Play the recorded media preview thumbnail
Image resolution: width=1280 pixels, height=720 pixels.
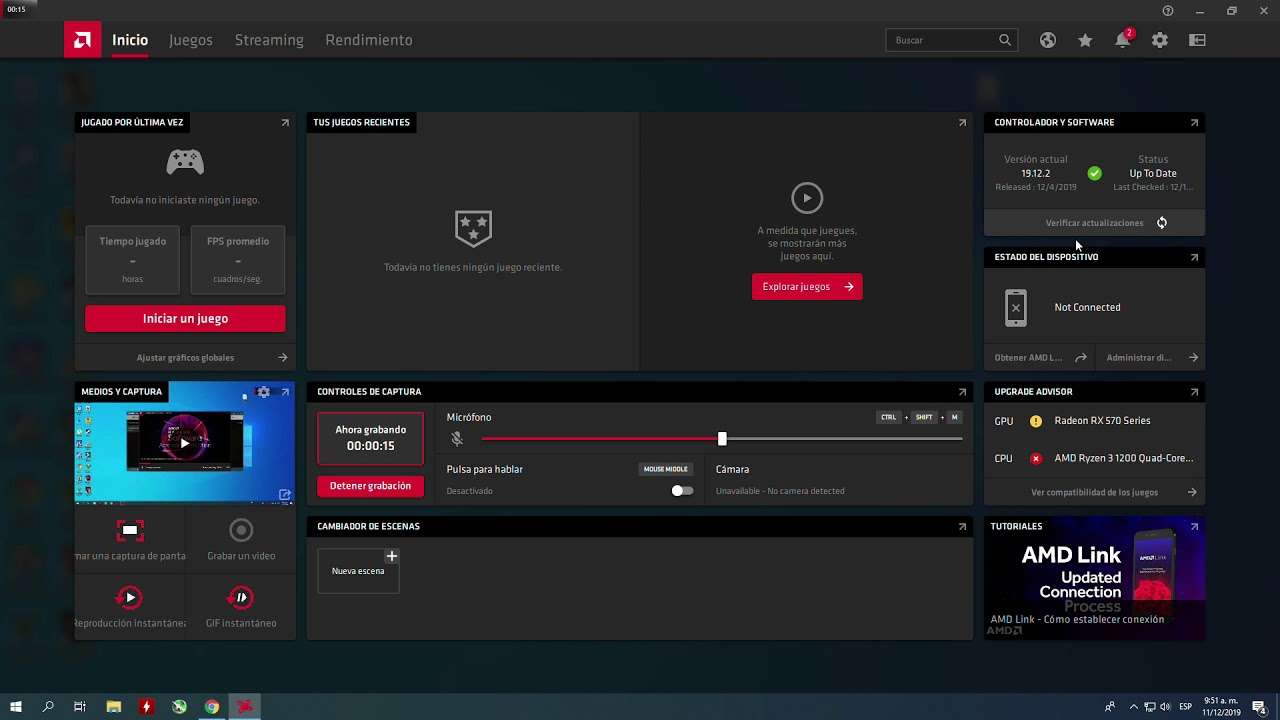(x=185, y=443)
